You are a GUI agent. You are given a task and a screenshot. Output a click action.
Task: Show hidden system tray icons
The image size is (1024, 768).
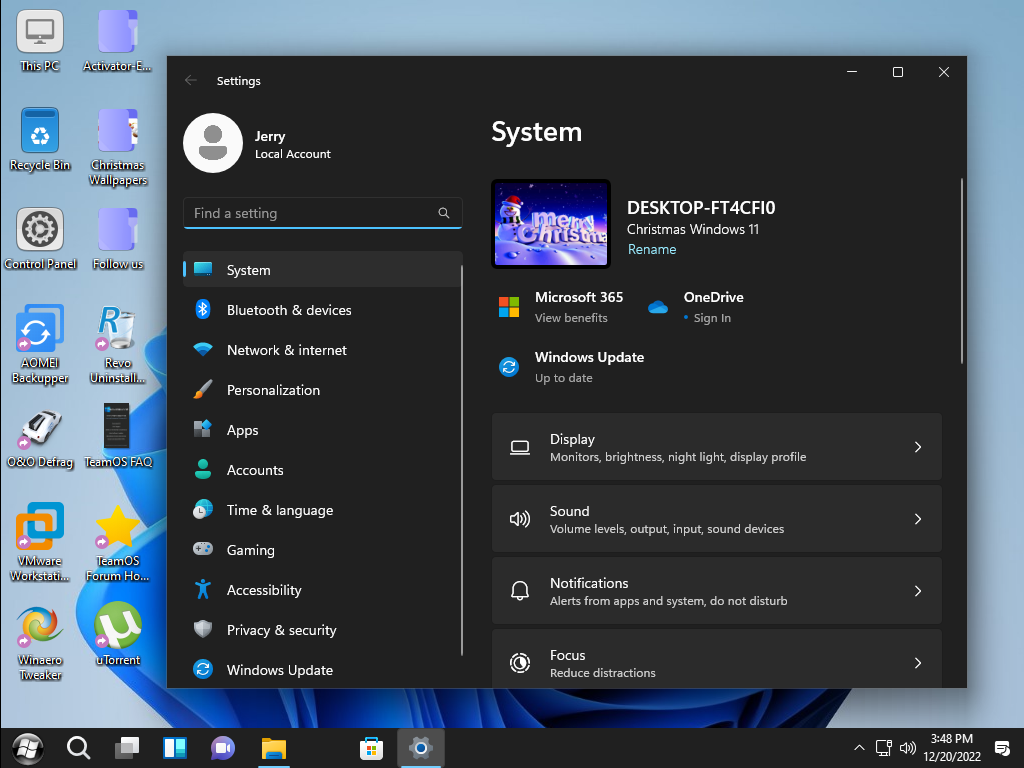[x=859, y=747]
